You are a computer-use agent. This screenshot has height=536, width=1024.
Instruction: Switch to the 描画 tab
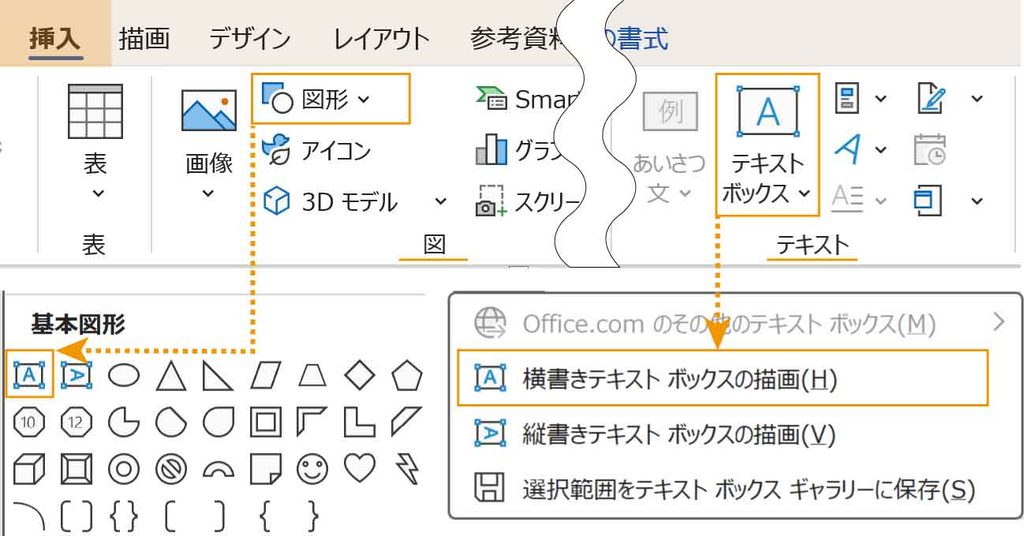click(144, 38)
